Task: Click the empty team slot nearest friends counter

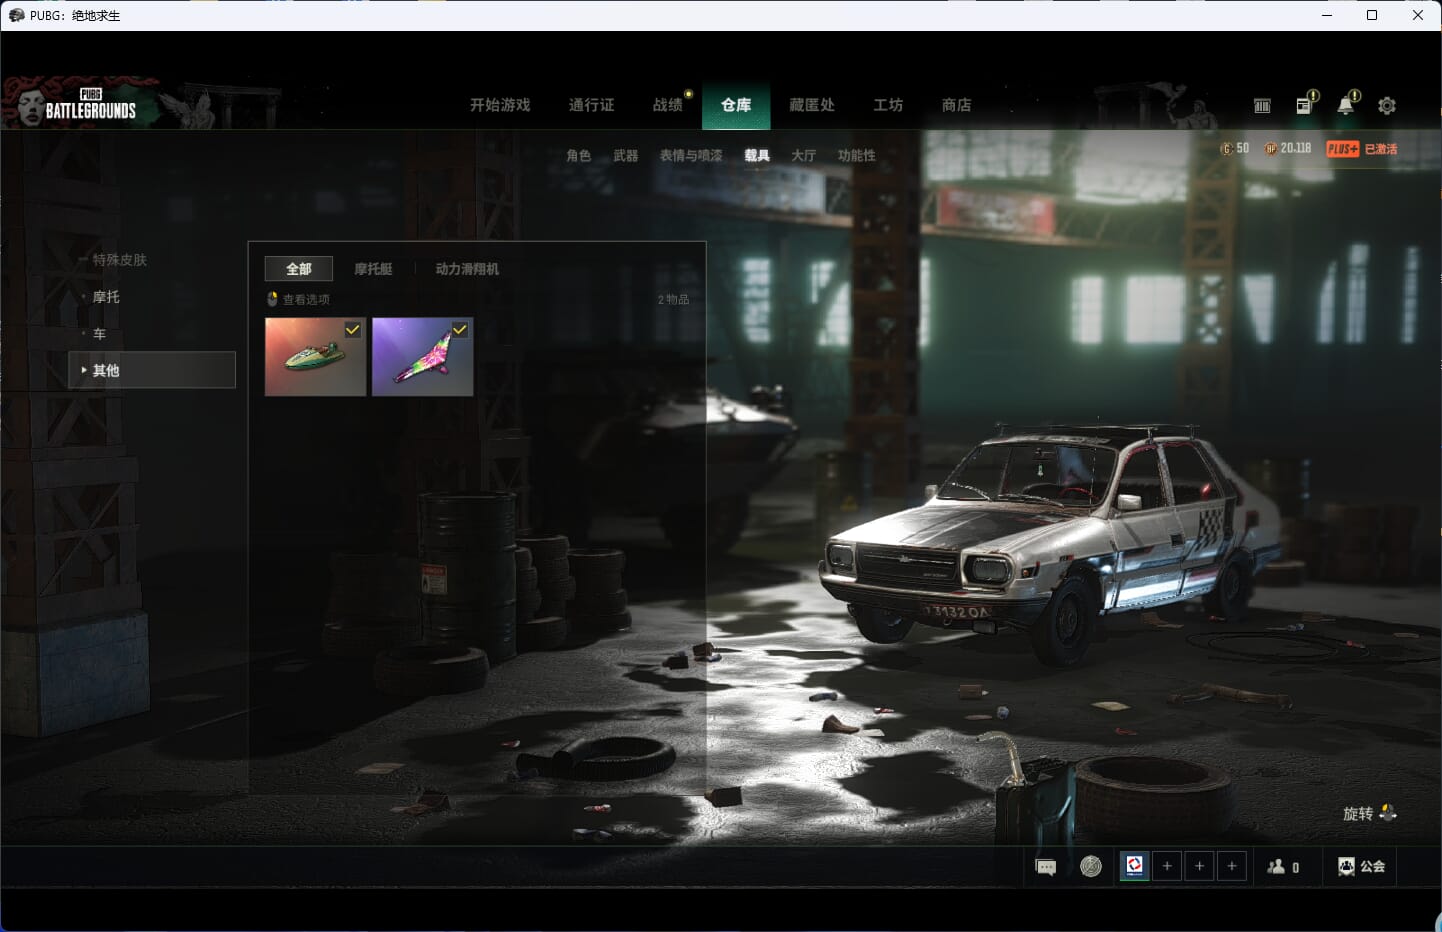Action: coord(1232,866)
